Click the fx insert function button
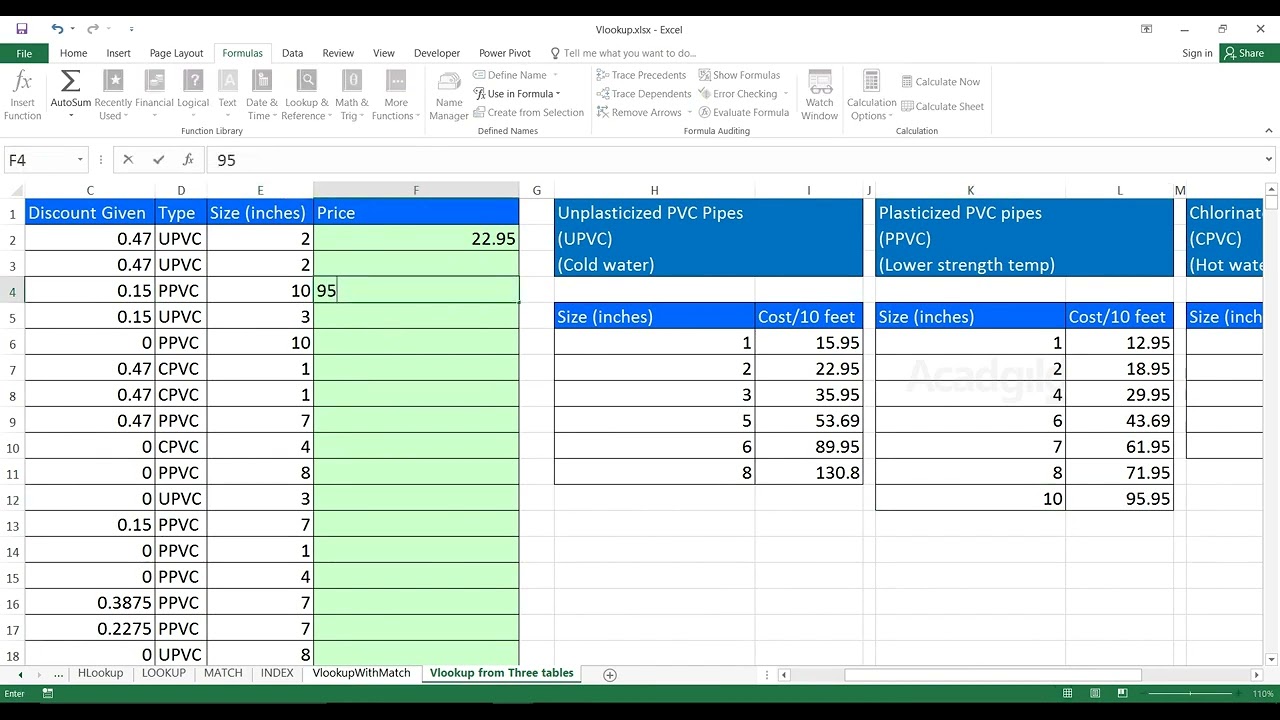Image resolution: width=1280 pixels, height=720 pixels. pyautogui.click(x=188, y=159)
